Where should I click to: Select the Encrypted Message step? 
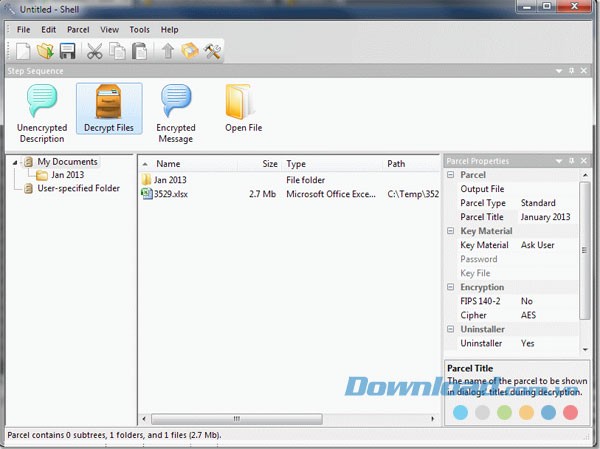point(176,108)
